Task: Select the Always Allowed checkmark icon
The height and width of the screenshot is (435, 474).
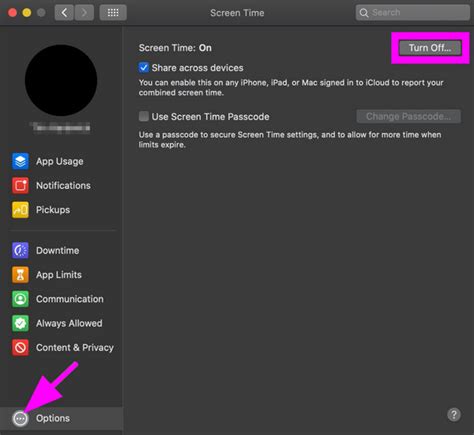Action: click(20, 323)
